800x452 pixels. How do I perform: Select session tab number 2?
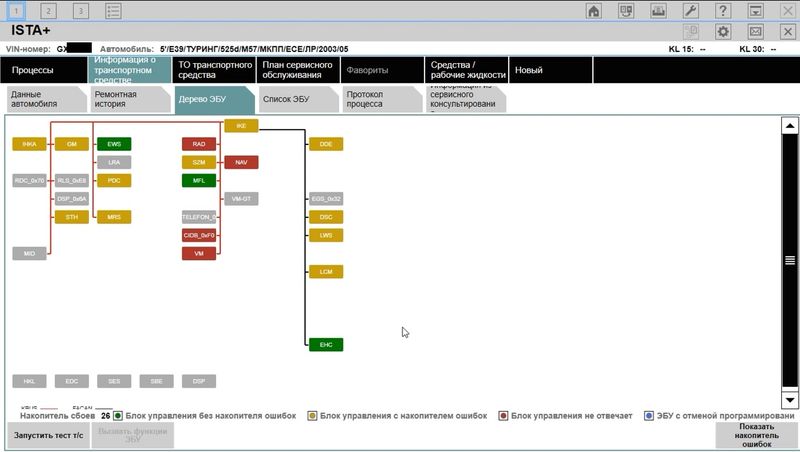tap(49, 11)
